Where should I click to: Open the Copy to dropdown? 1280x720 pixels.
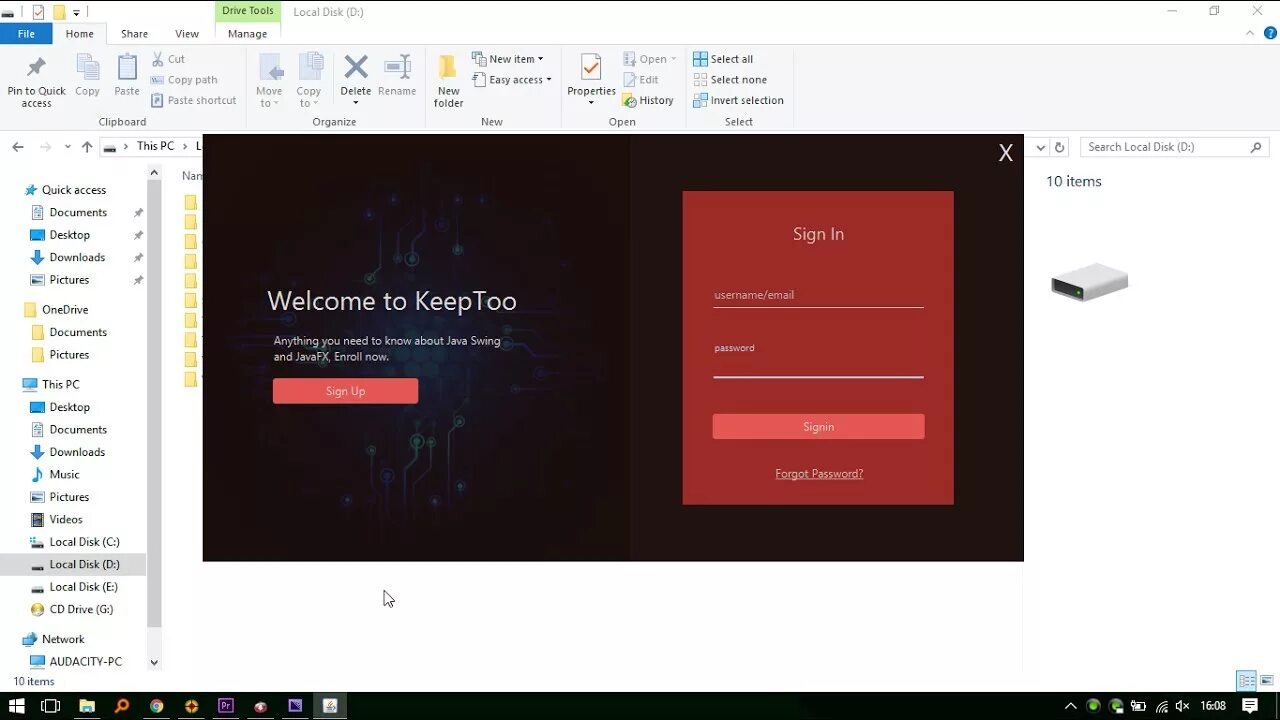click(x=309, y=80)
